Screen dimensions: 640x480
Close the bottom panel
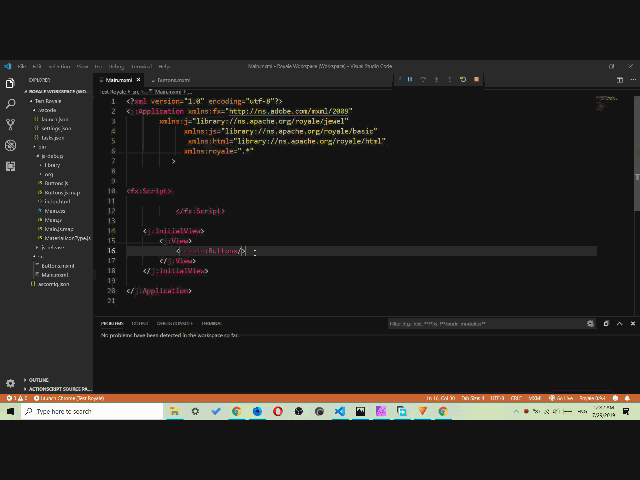click(633, 323)
